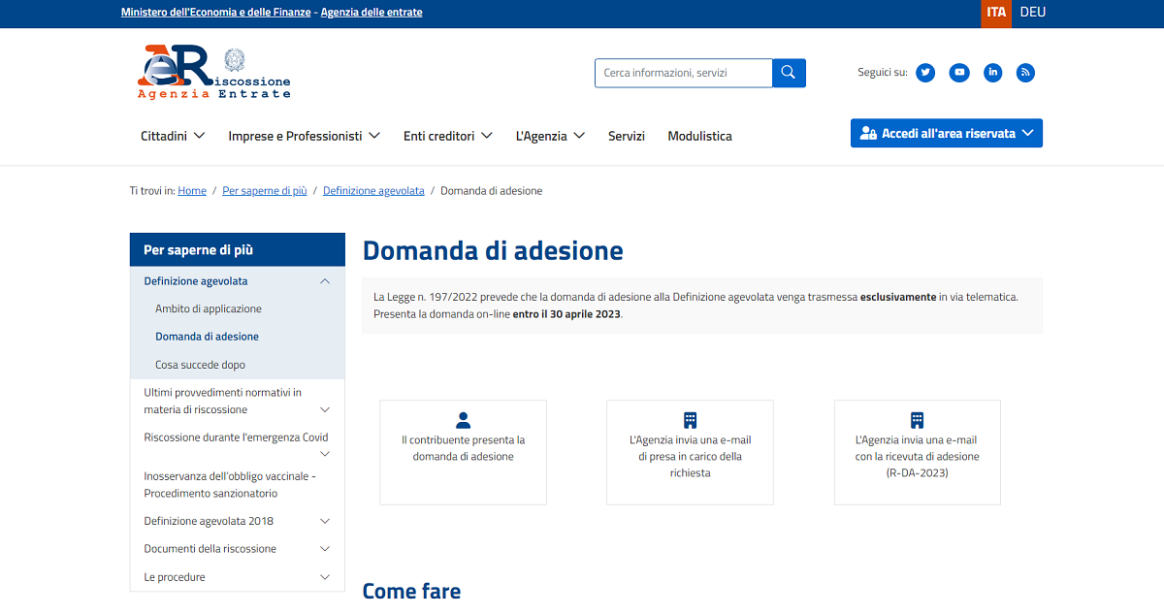Click the Domanda di adesione page heading
1164x615 pixels.
click(x=493, y=250)
